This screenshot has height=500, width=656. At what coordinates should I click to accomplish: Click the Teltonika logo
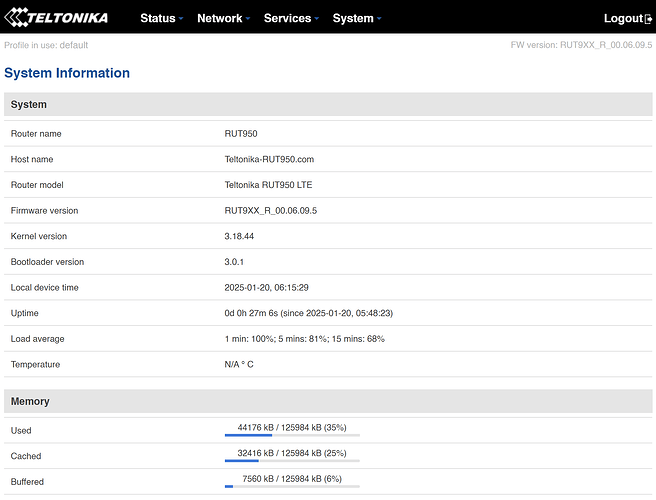56,18
